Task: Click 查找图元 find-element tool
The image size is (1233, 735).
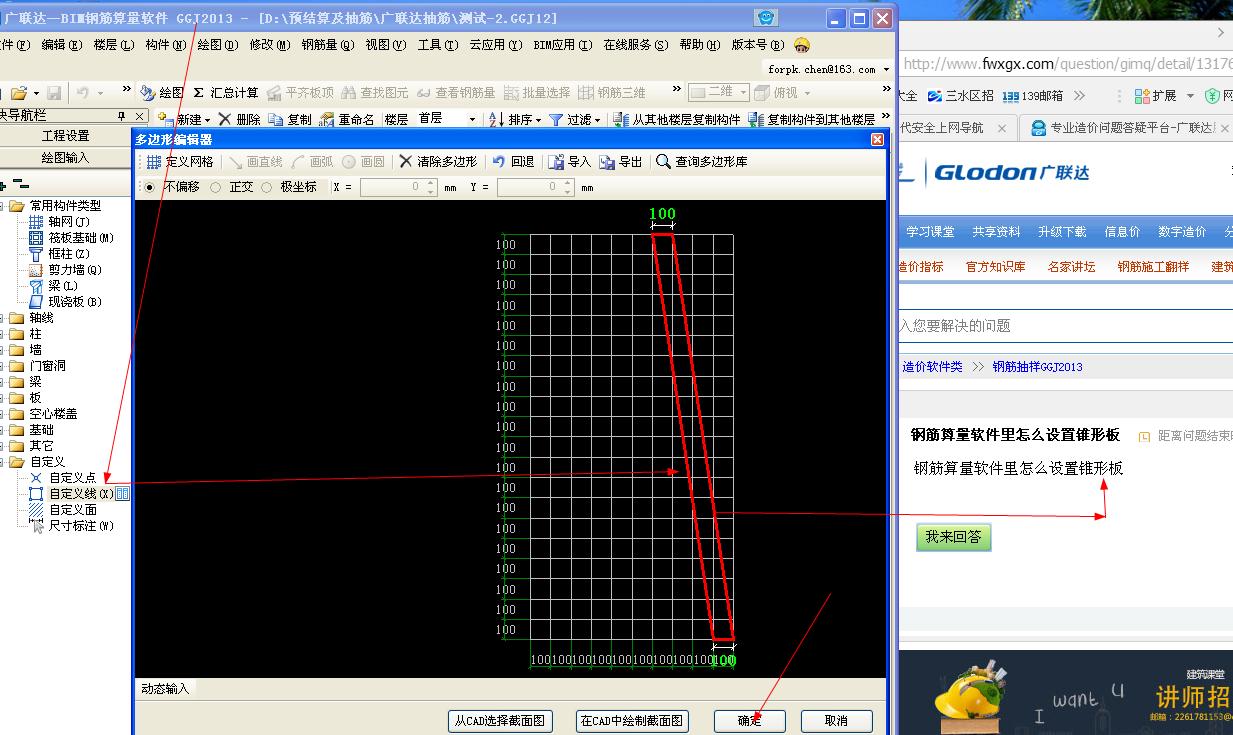Action: click(x=375, y=92)
